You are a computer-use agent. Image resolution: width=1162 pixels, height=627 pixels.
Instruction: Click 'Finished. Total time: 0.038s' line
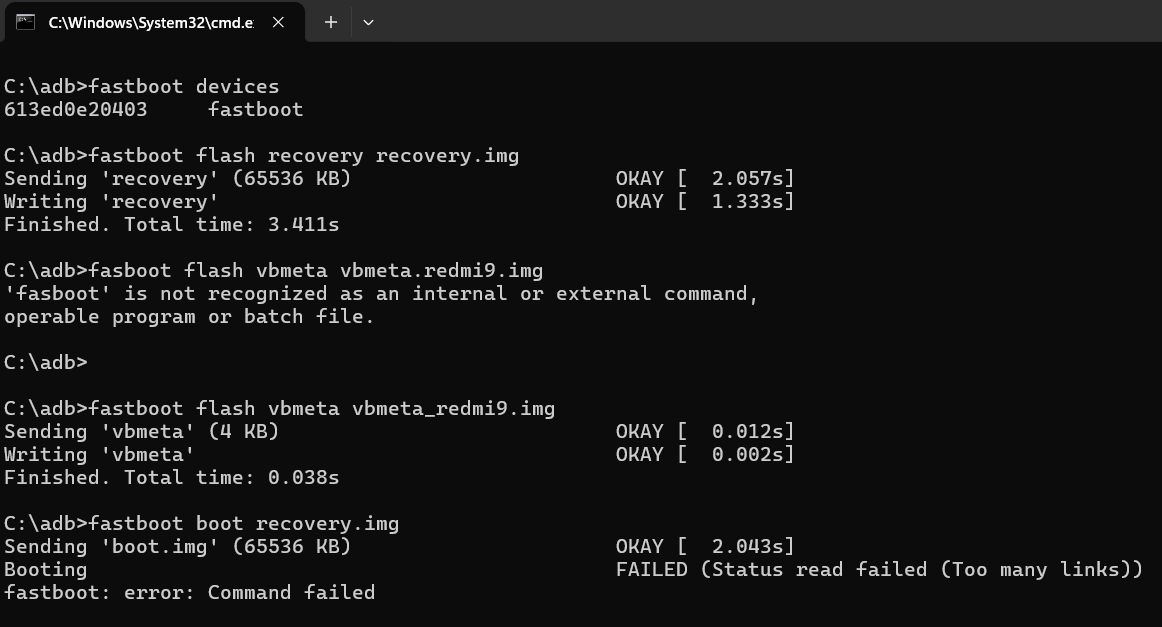click(x=171, y=477)
